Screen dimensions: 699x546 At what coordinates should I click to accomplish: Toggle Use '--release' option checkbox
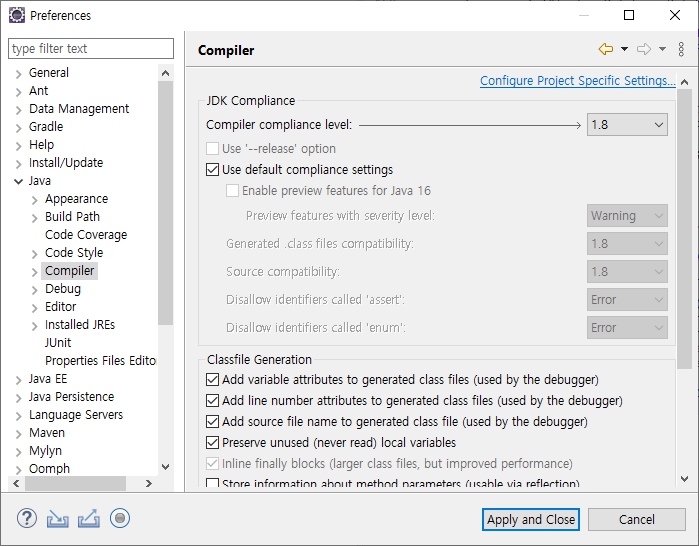pos(213,148)
